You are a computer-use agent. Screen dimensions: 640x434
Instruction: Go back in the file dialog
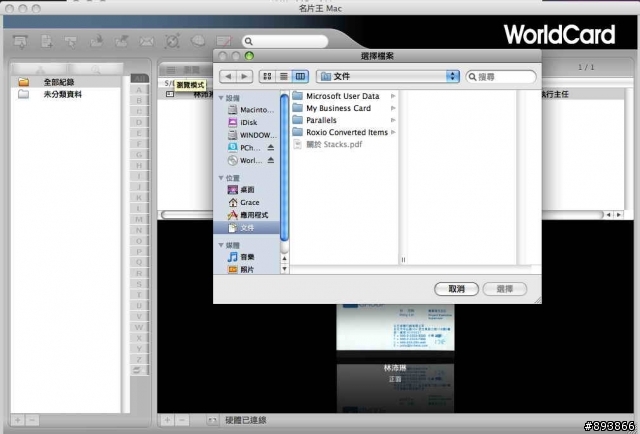point(228,76)
